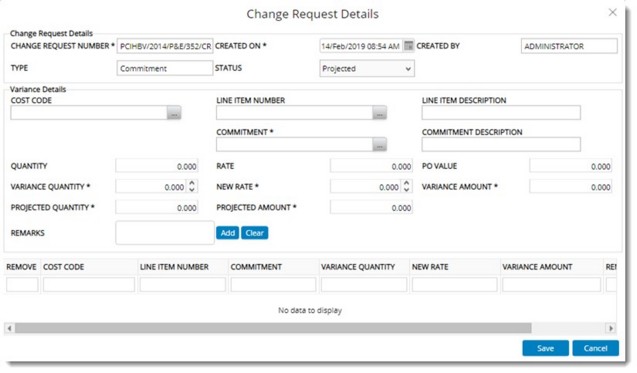
Task: Focus the PO Value field
Action: tap(570, 166)
